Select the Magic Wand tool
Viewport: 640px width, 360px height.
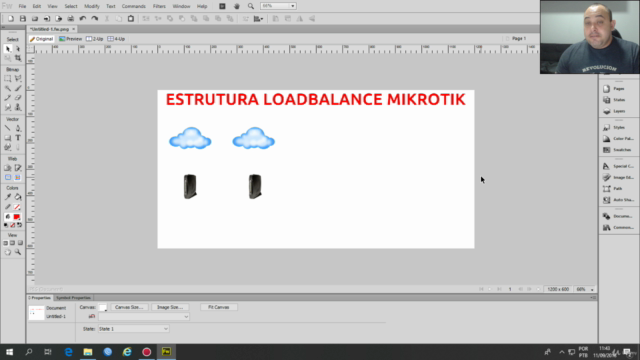(x=8, y=88)
